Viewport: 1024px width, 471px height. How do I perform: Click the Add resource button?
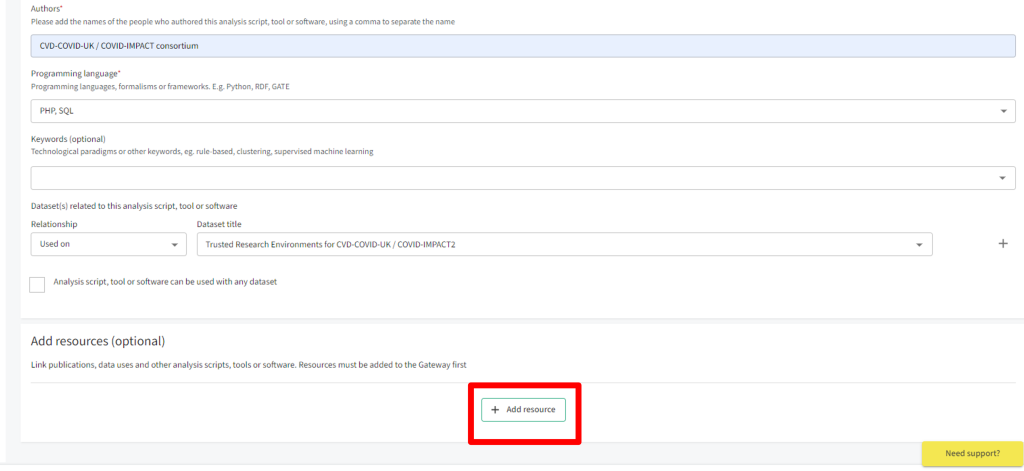coord(523,410)
